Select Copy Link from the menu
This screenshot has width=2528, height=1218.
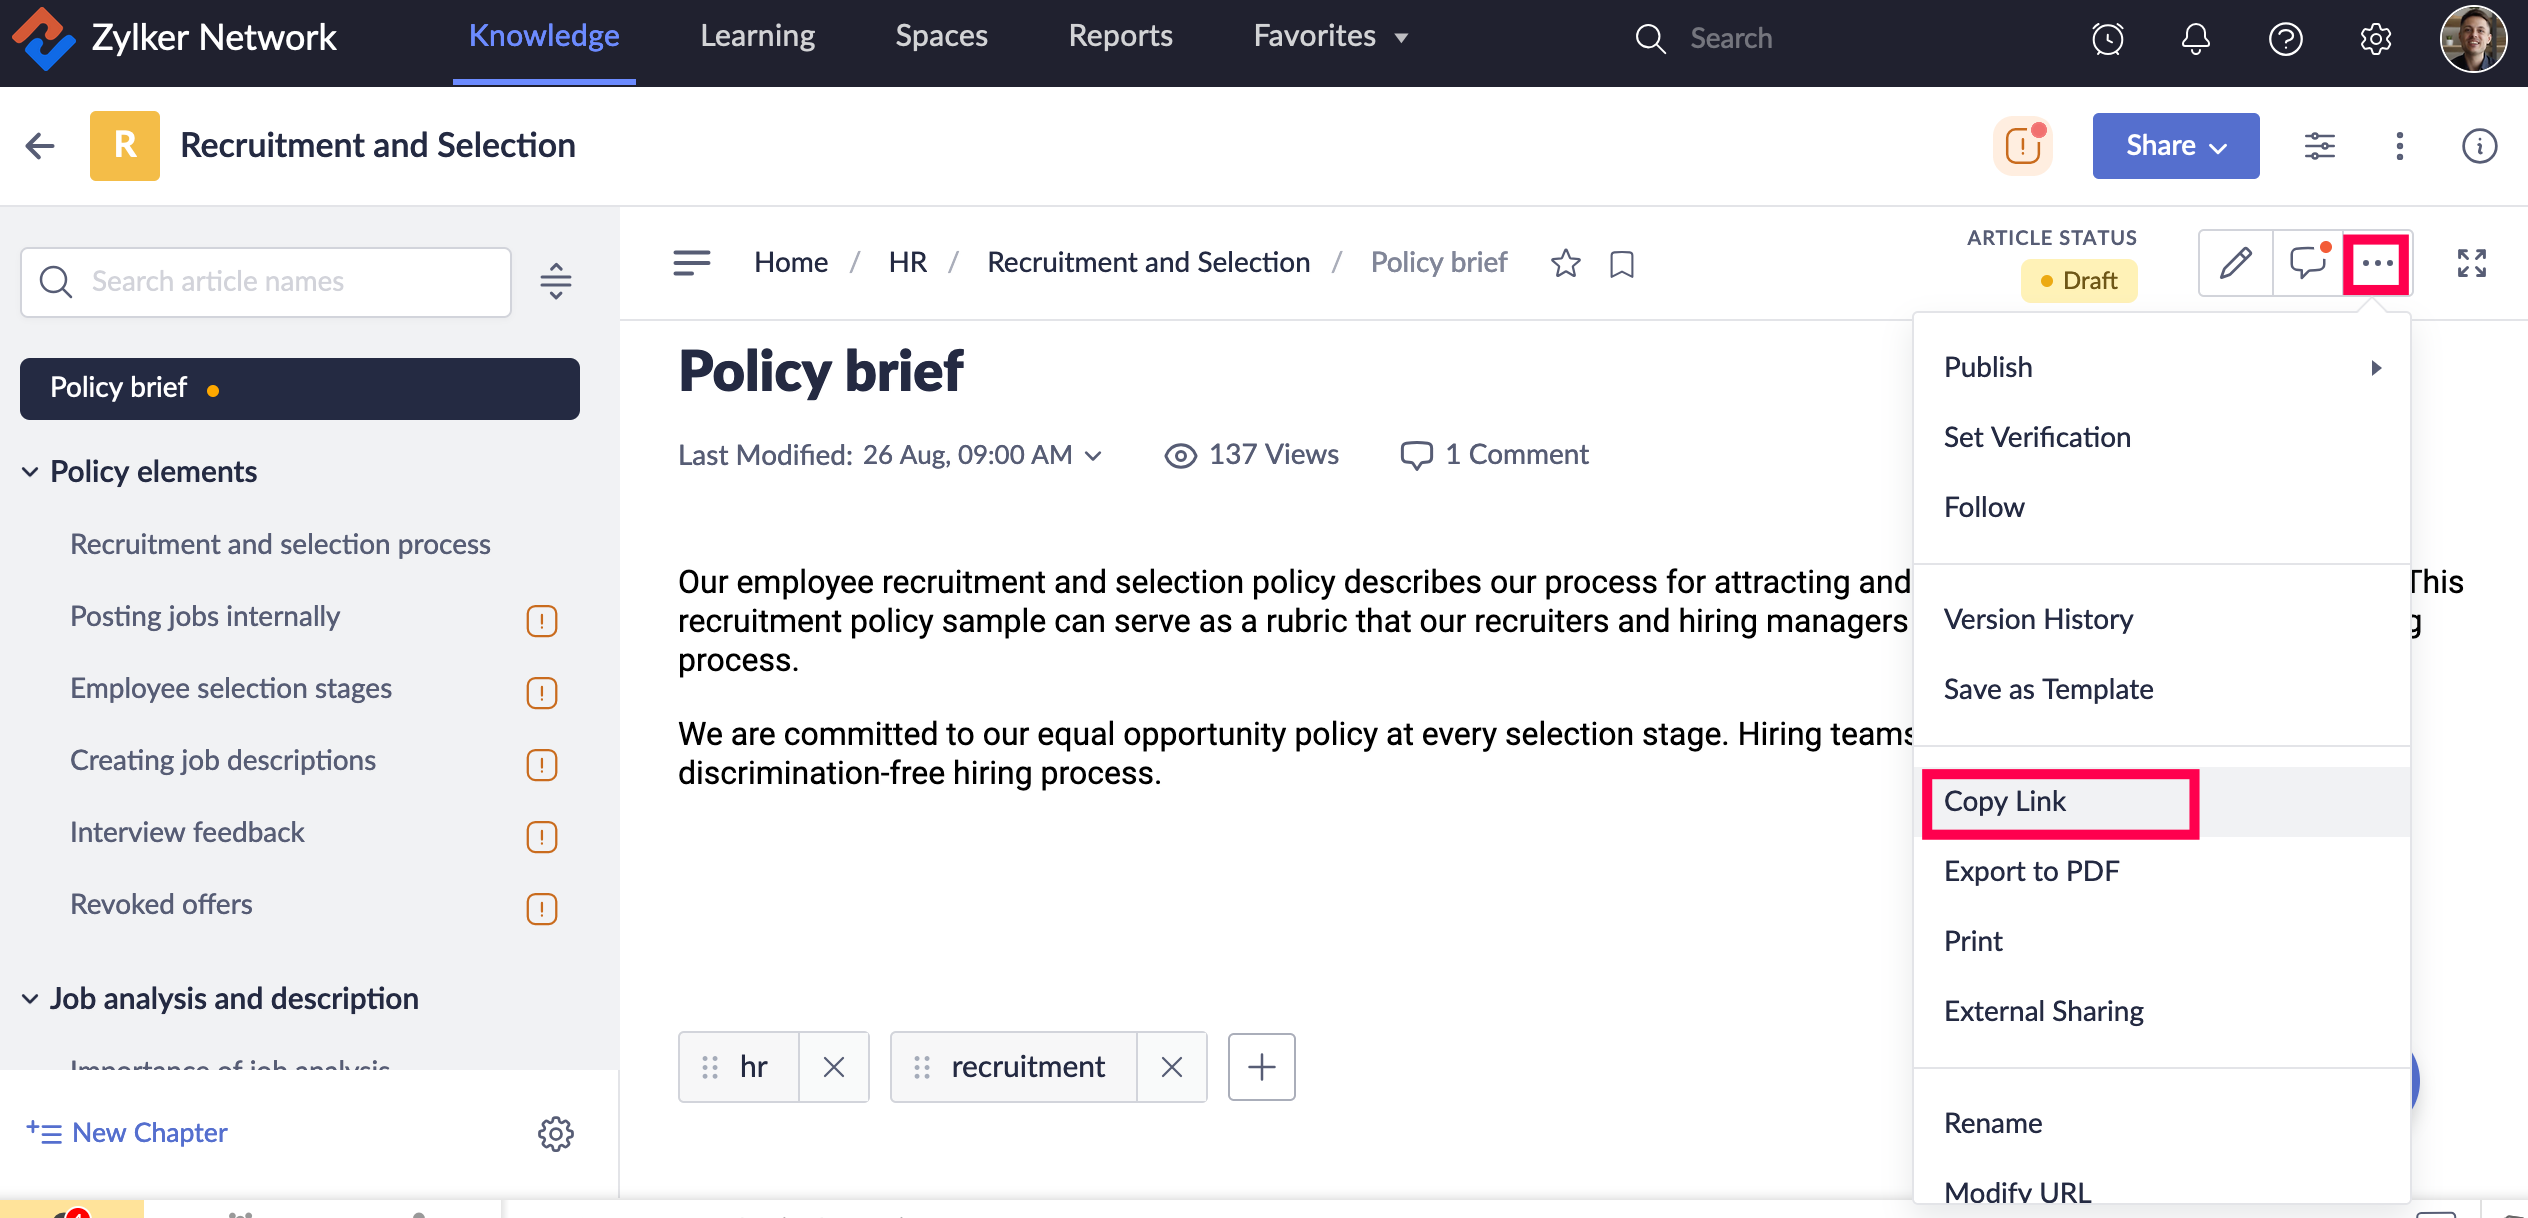pos(2005,802)
